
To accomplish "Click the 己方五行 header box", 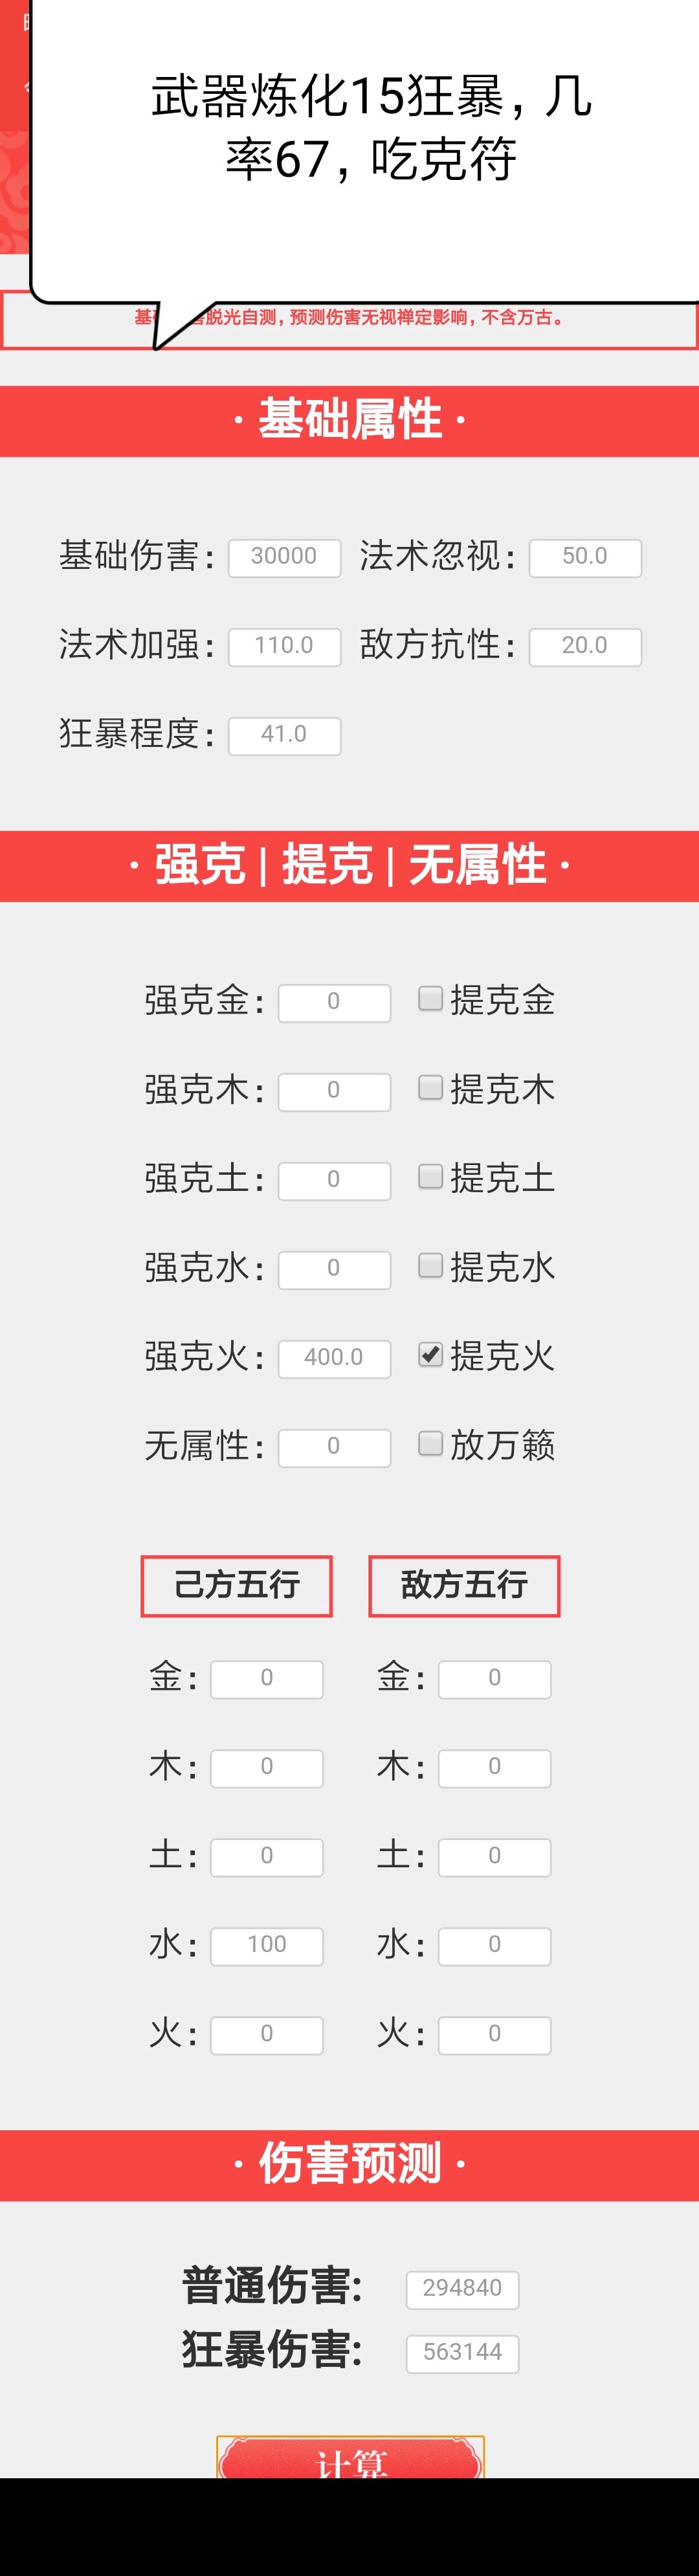I will pyautogui.click(x=236, y=1585).
